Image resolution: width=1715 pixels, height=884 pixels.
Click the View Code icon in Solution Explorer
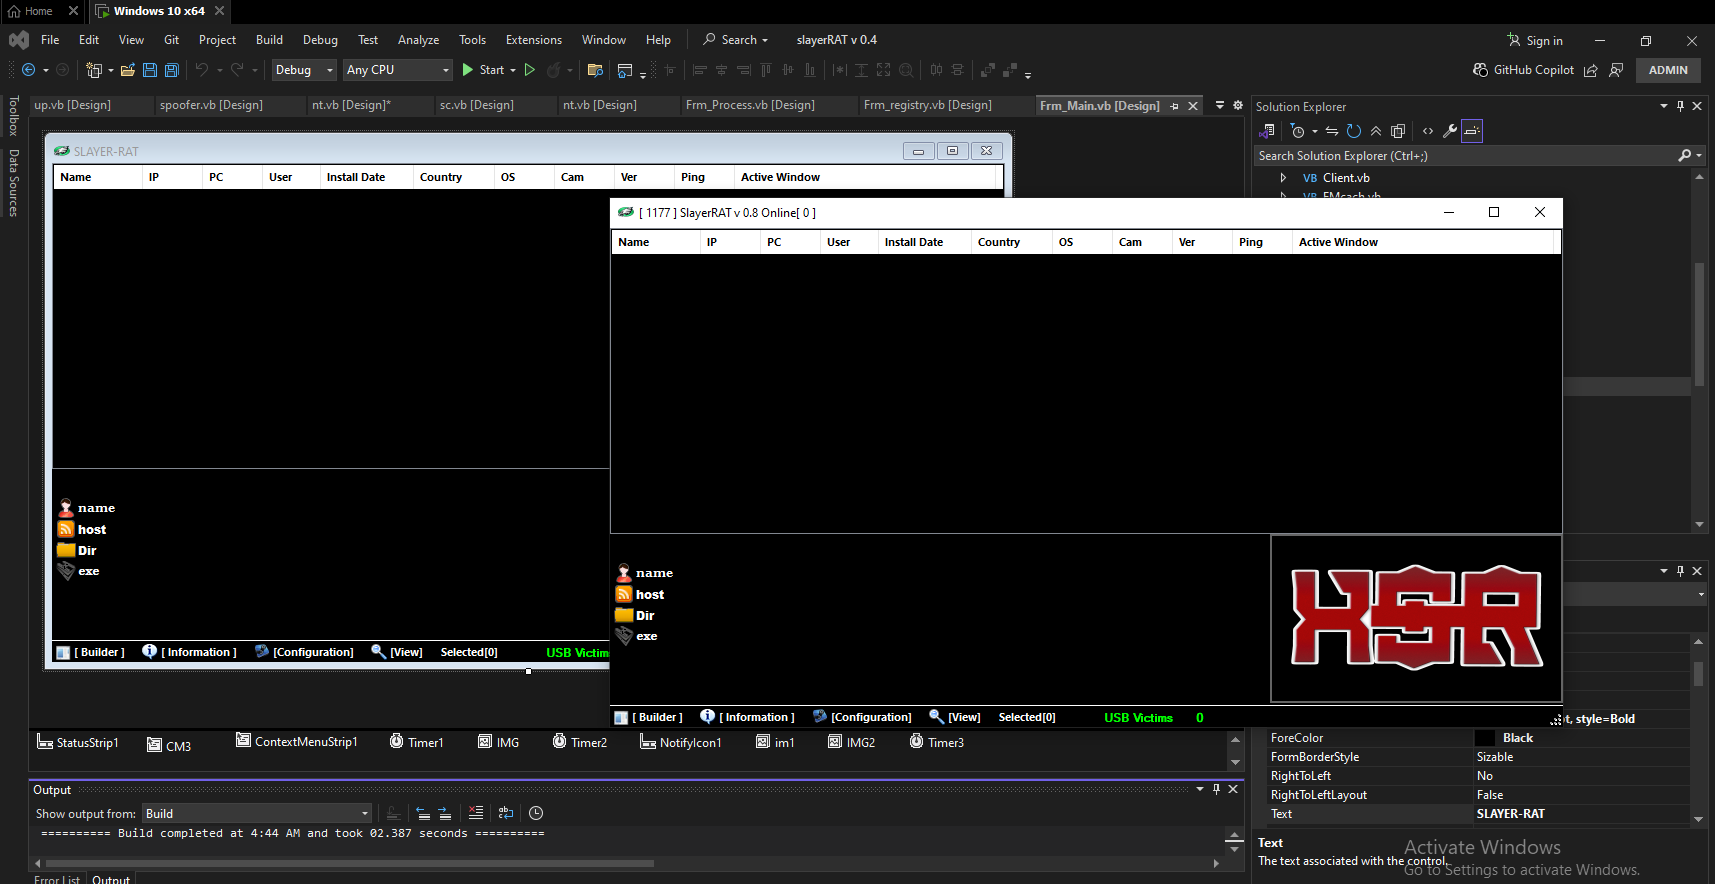pos(1428,131)
